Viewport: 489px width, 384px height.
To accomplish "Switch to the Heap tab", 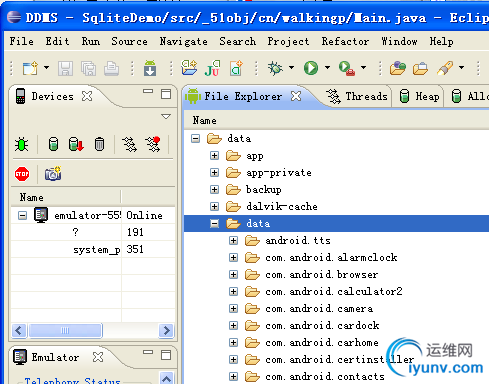I will pos(419,97).
